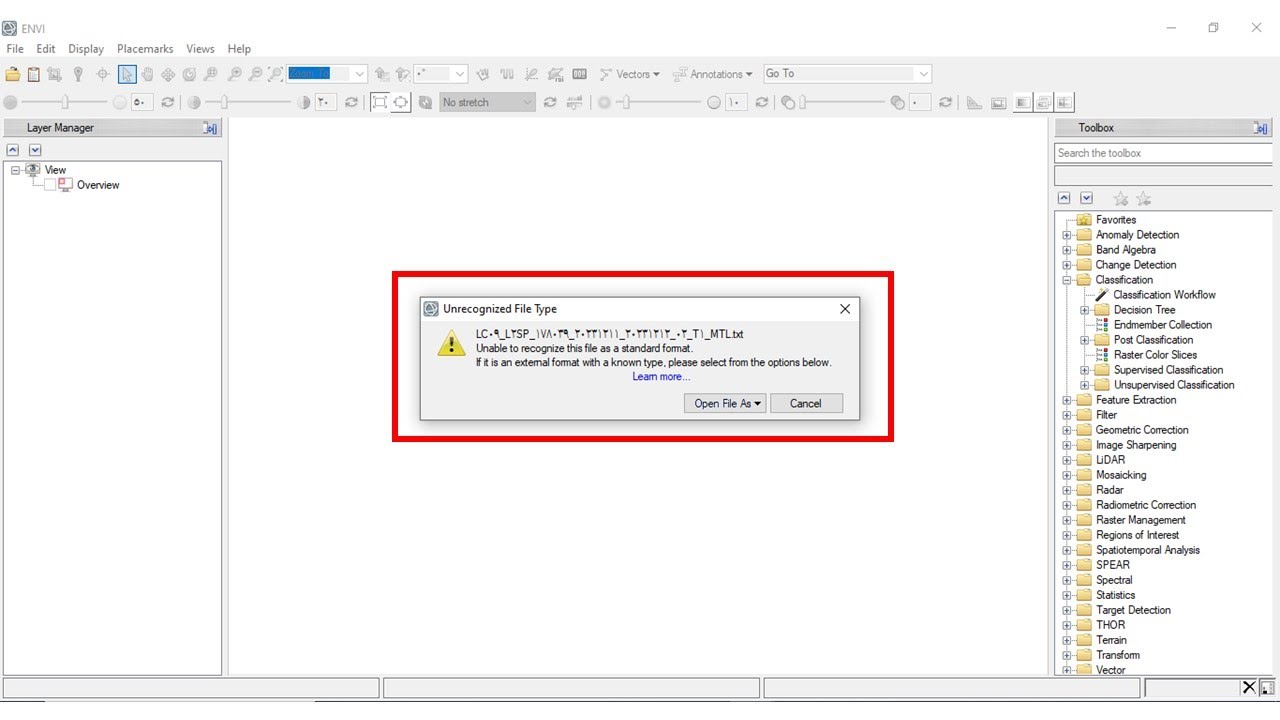Open the Mensuration ruler tool

974,102
